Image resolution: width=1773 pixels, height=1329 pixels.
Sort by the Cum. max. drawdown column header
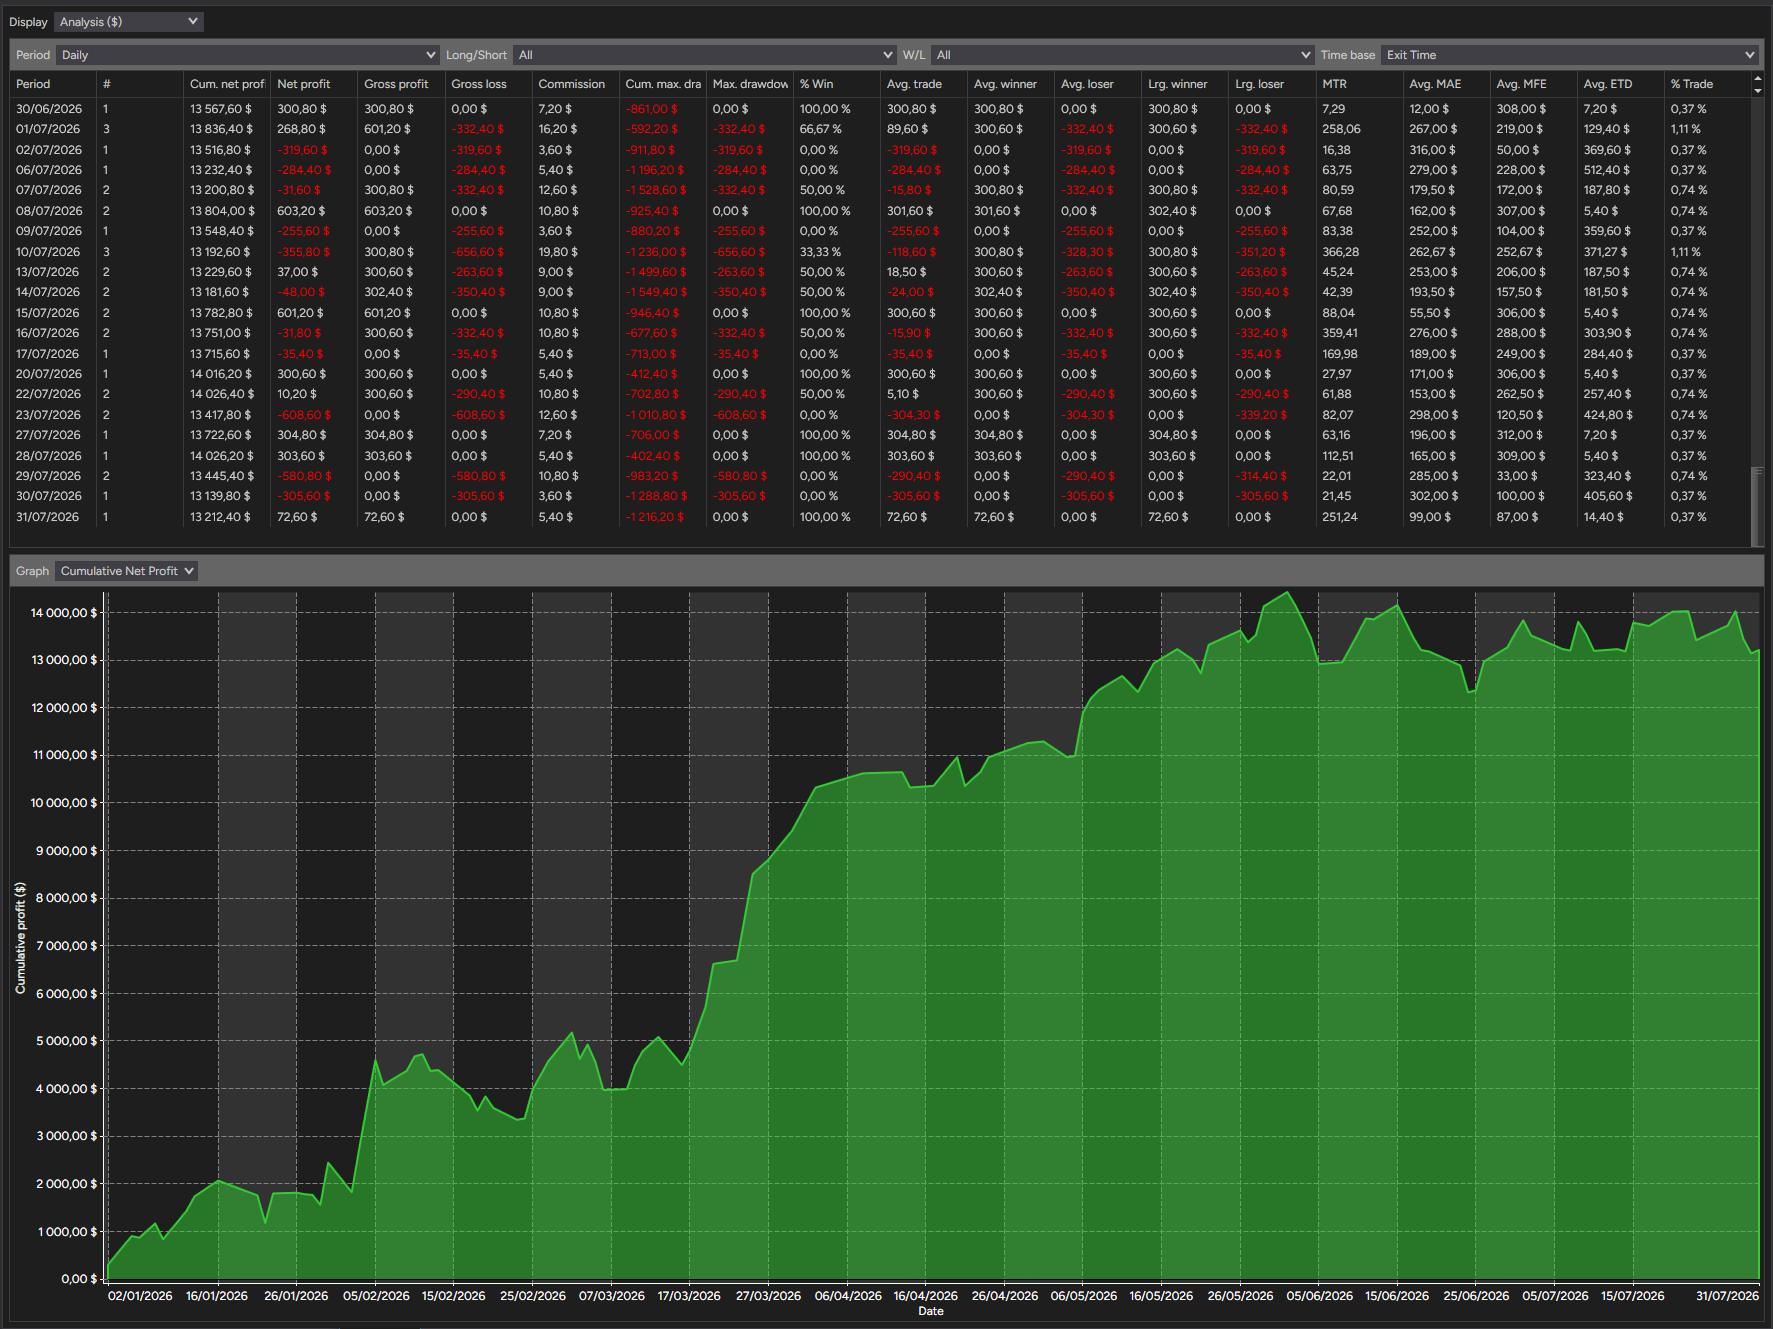point(662,84)
